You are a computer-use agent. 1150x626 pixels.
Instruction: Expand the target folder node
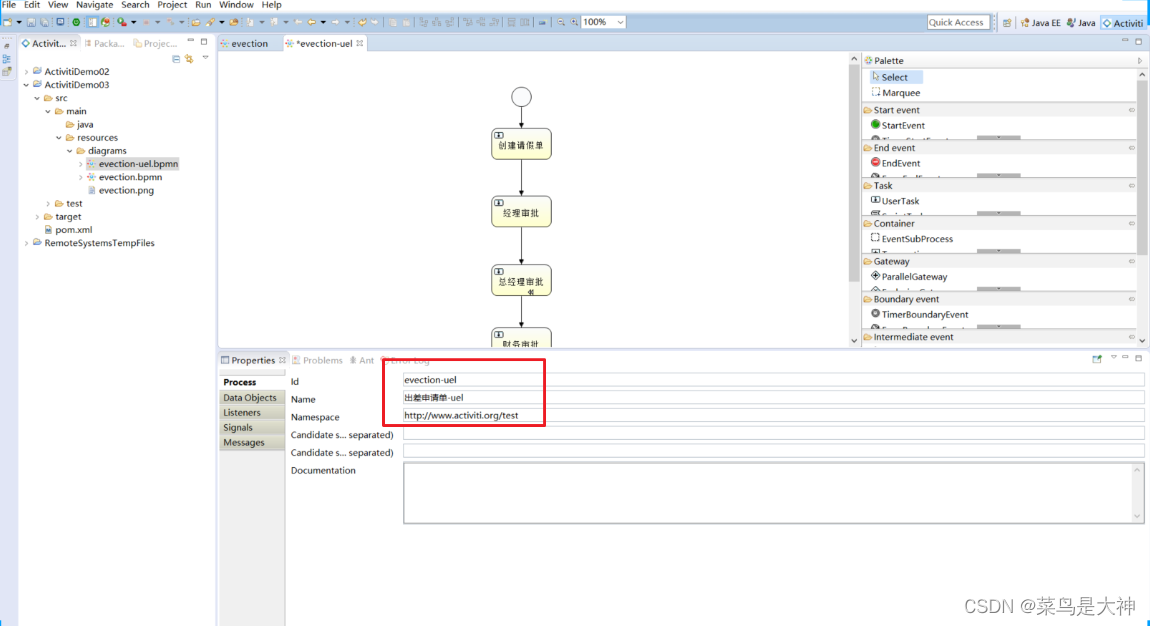(x=37, y=217)
